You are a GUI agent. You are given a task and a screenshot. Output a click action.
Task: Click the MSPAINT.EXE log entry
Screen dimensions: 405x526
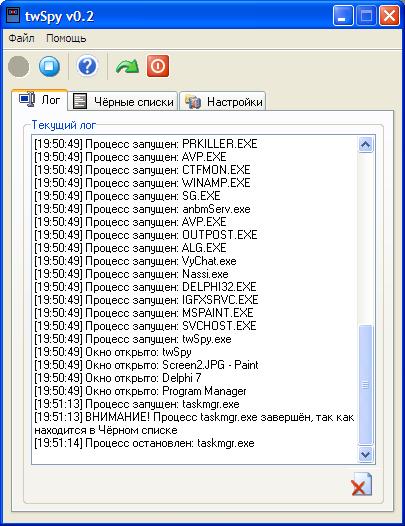[x=144, y=313]
